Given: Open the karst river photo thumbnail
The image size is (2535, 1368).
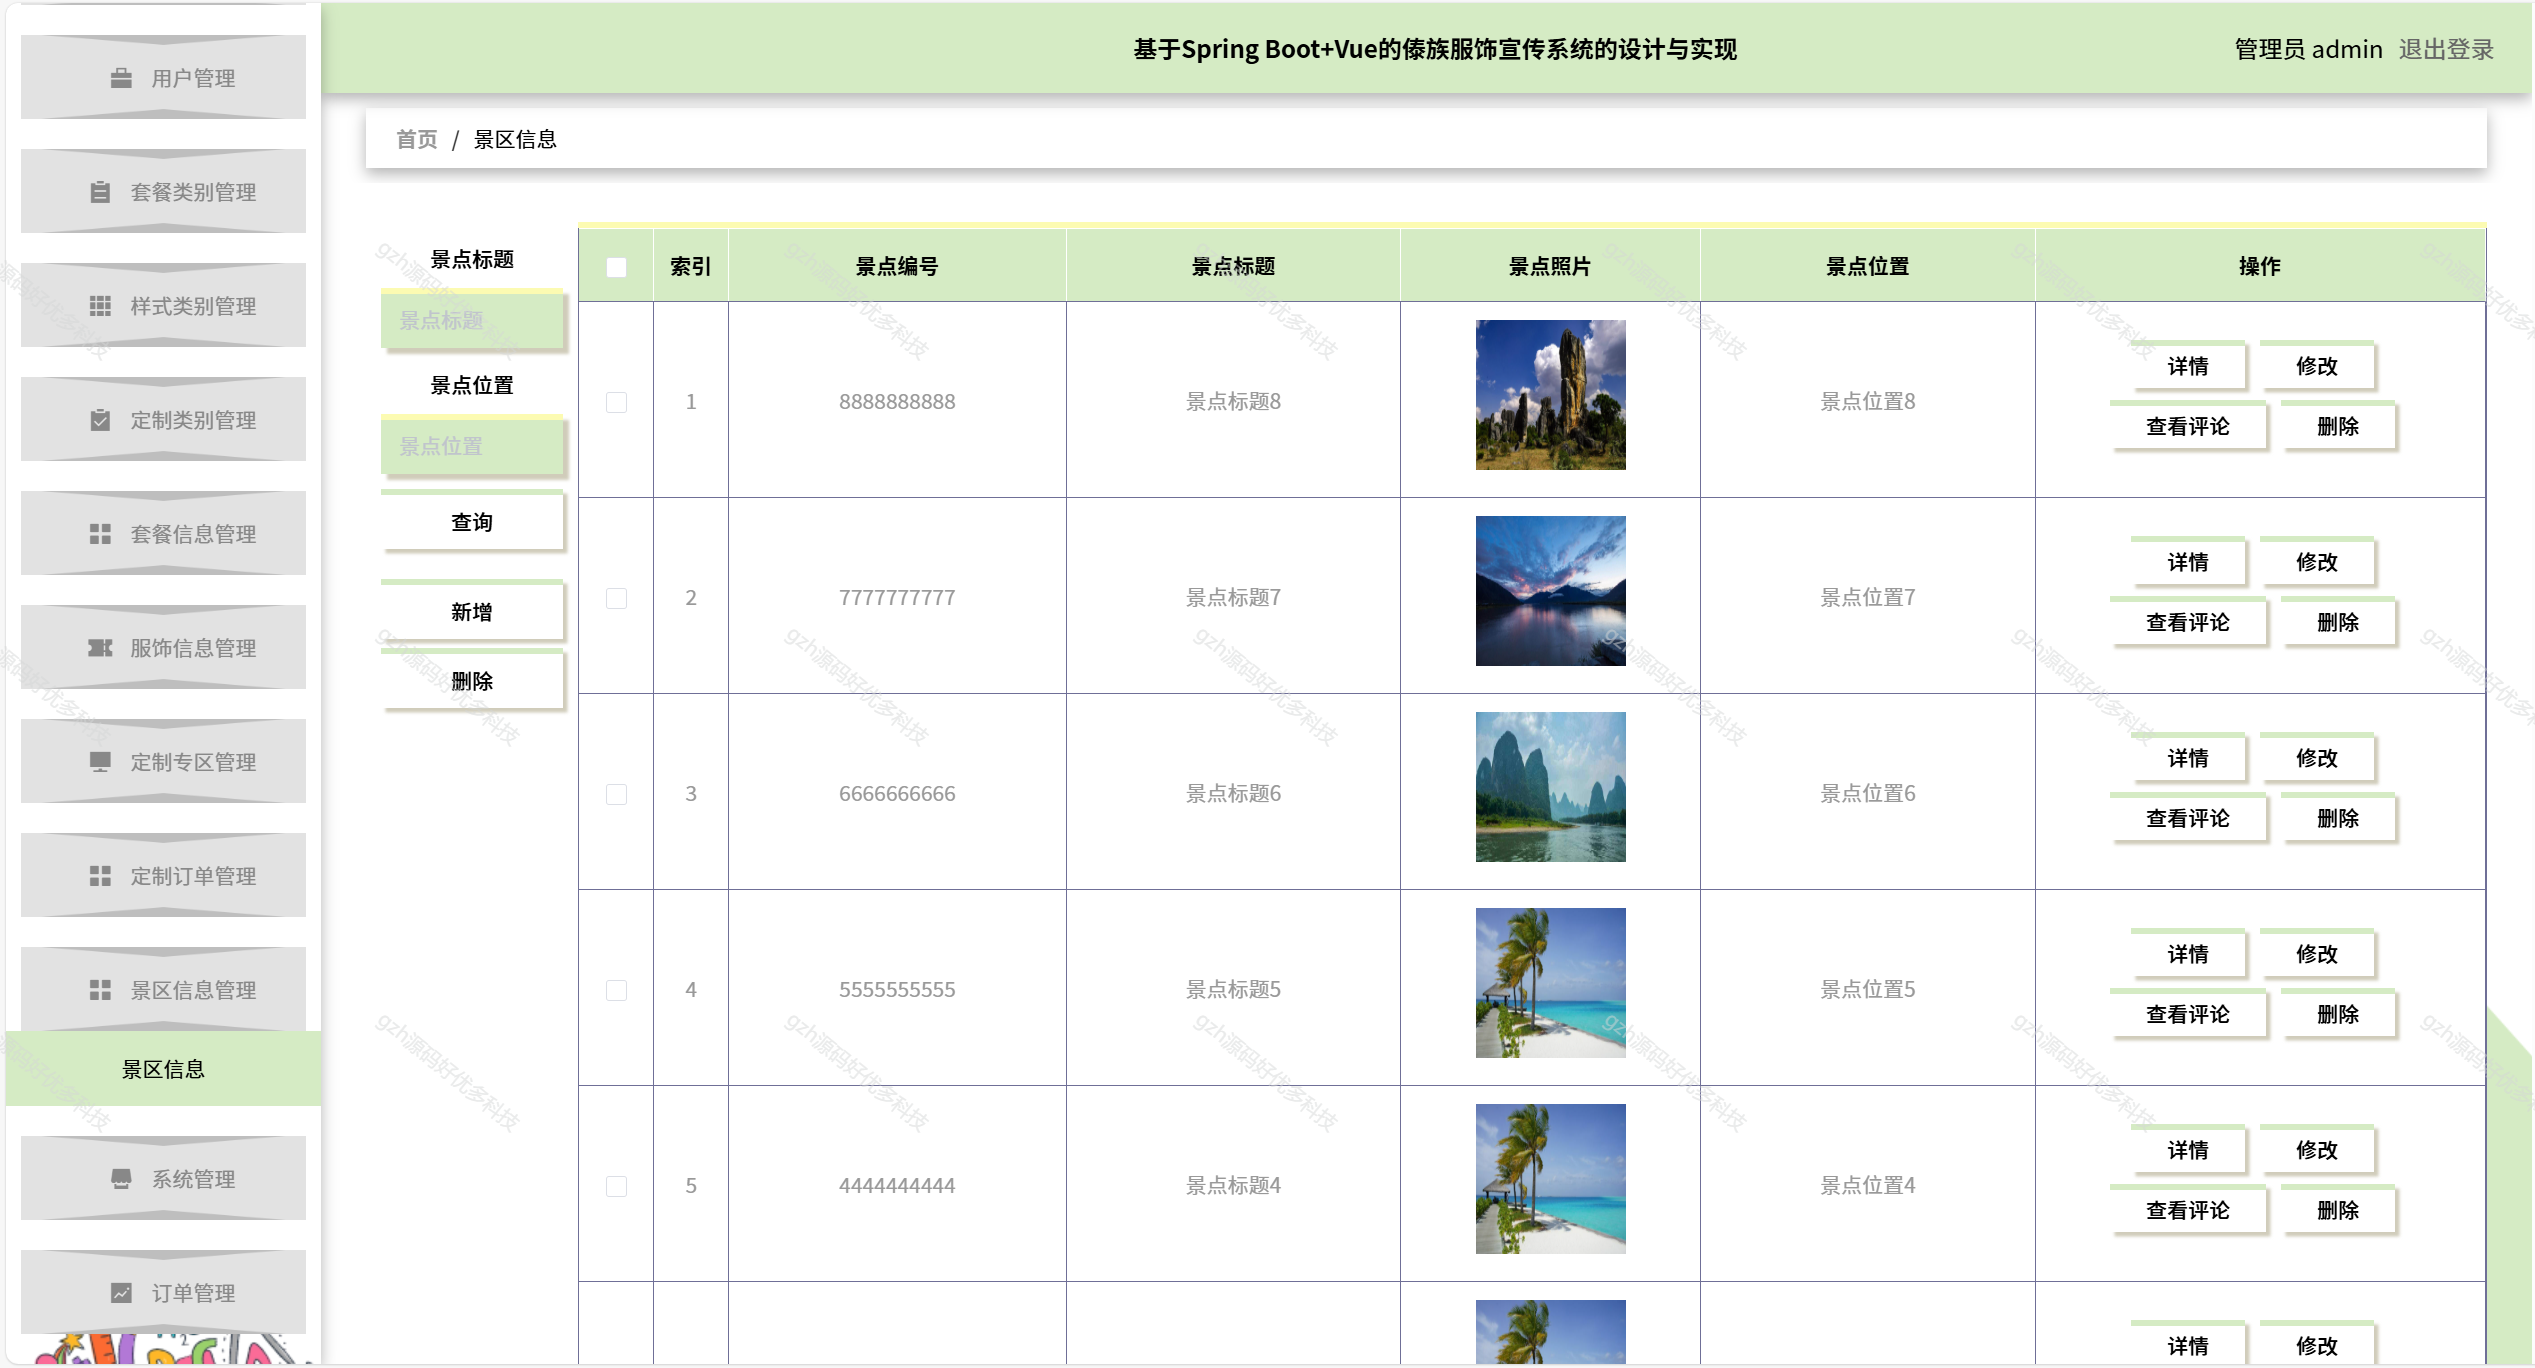Looking at the screenshot, I should click(1550, 787).
